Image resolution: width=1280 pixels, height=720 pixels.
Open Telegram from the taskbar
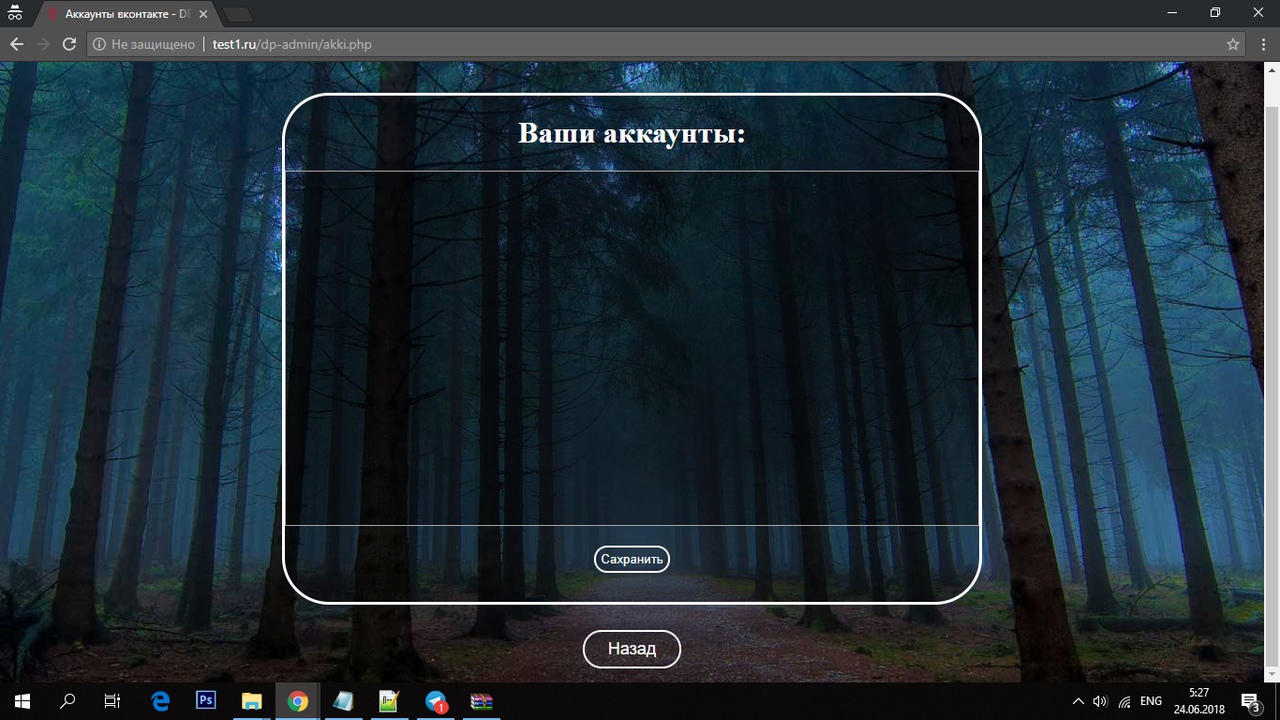(x=436, y=701)
